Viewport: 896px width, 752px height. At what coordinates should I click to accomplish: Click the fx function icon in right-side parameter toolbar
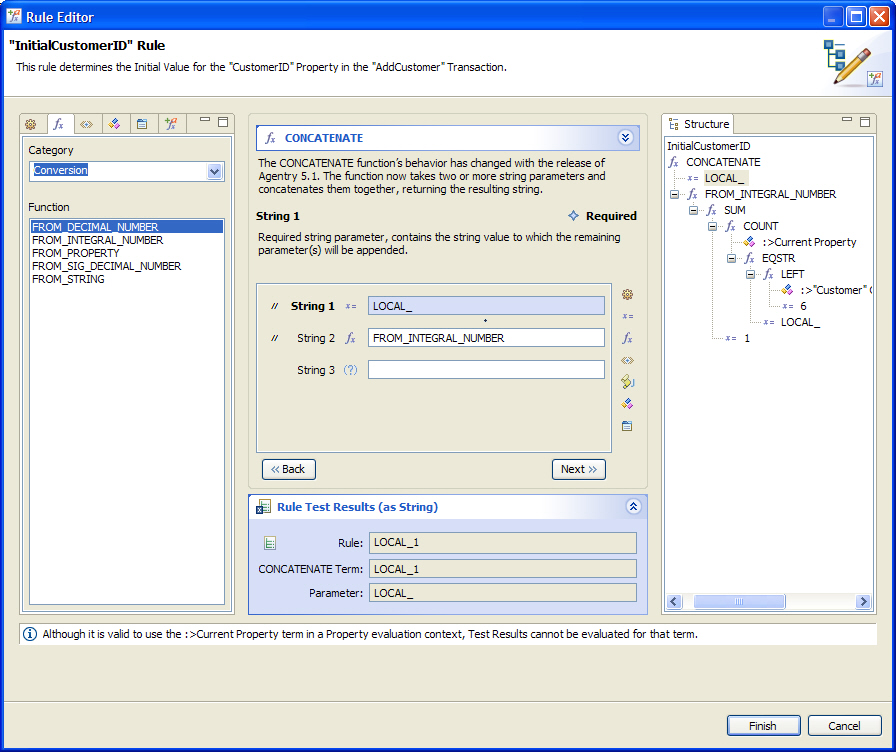click(627, 338)
